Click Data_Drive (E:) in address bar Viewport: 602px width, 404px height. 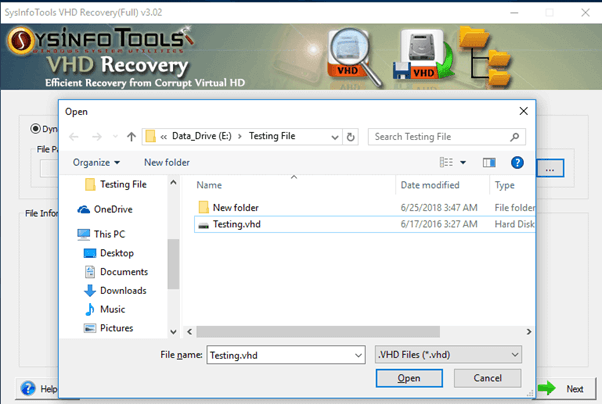[x=202, y=136]
